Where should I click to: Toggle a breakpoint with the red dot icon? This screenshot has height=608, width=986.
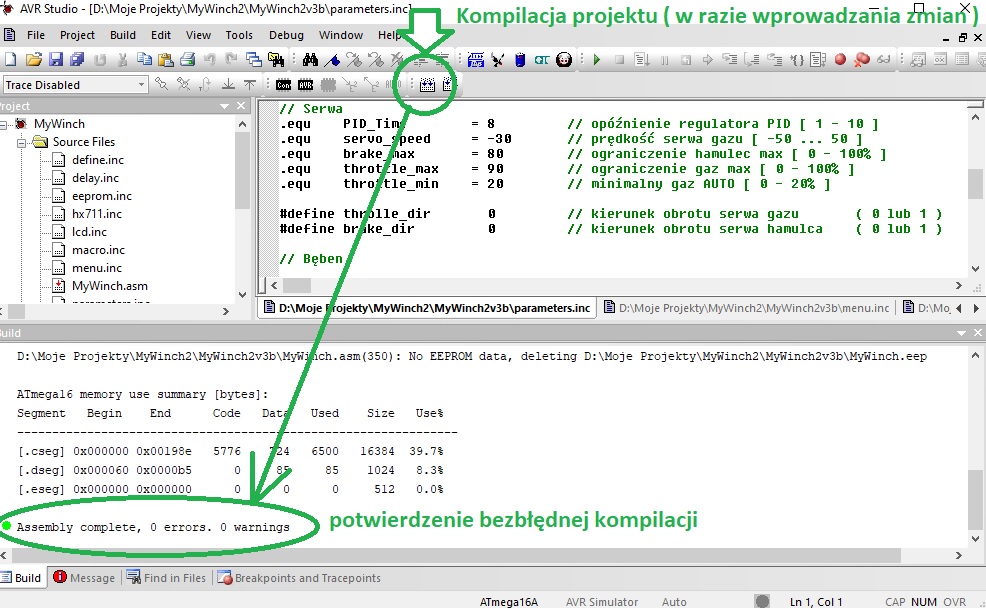pyautogui.click(x=841, y=58)
